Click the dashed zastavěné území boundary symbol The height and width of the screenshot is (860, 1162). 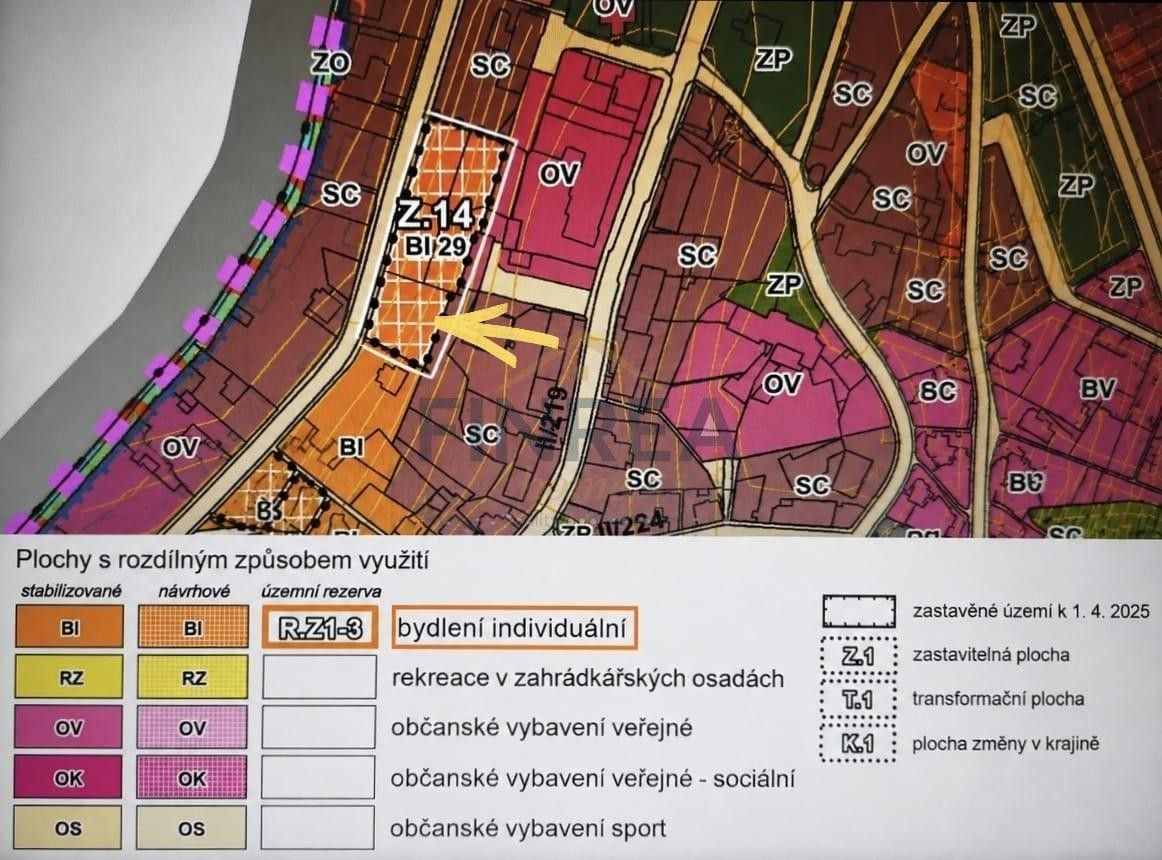(859, 612)
